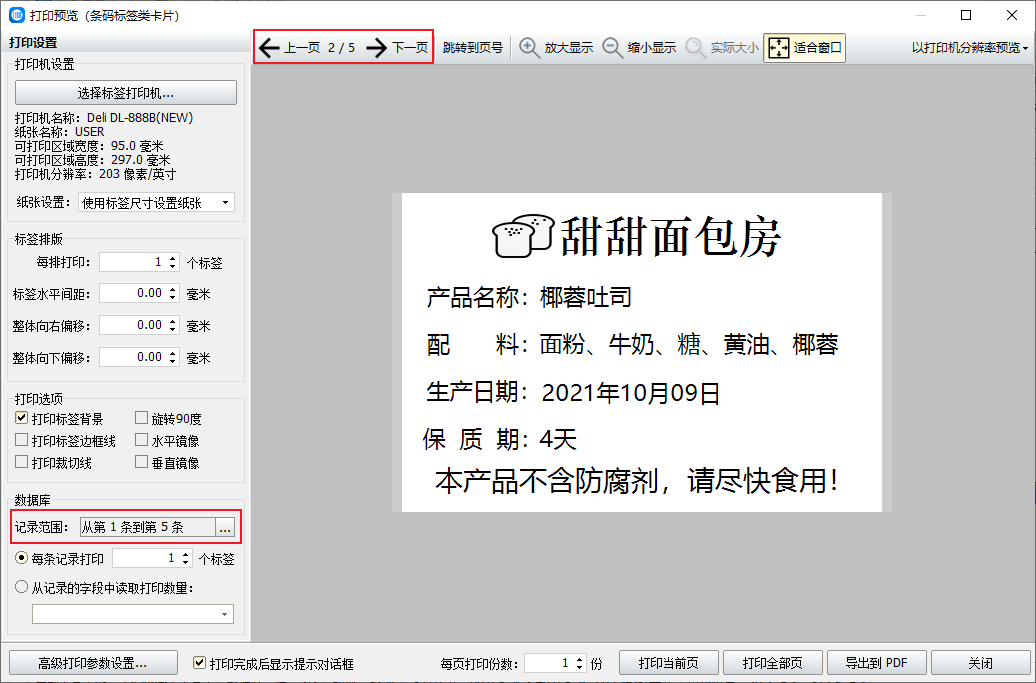Export the labels to PDF
Image resolution: width=1036 pixels, height=683 pixels.
coord(876,663)
